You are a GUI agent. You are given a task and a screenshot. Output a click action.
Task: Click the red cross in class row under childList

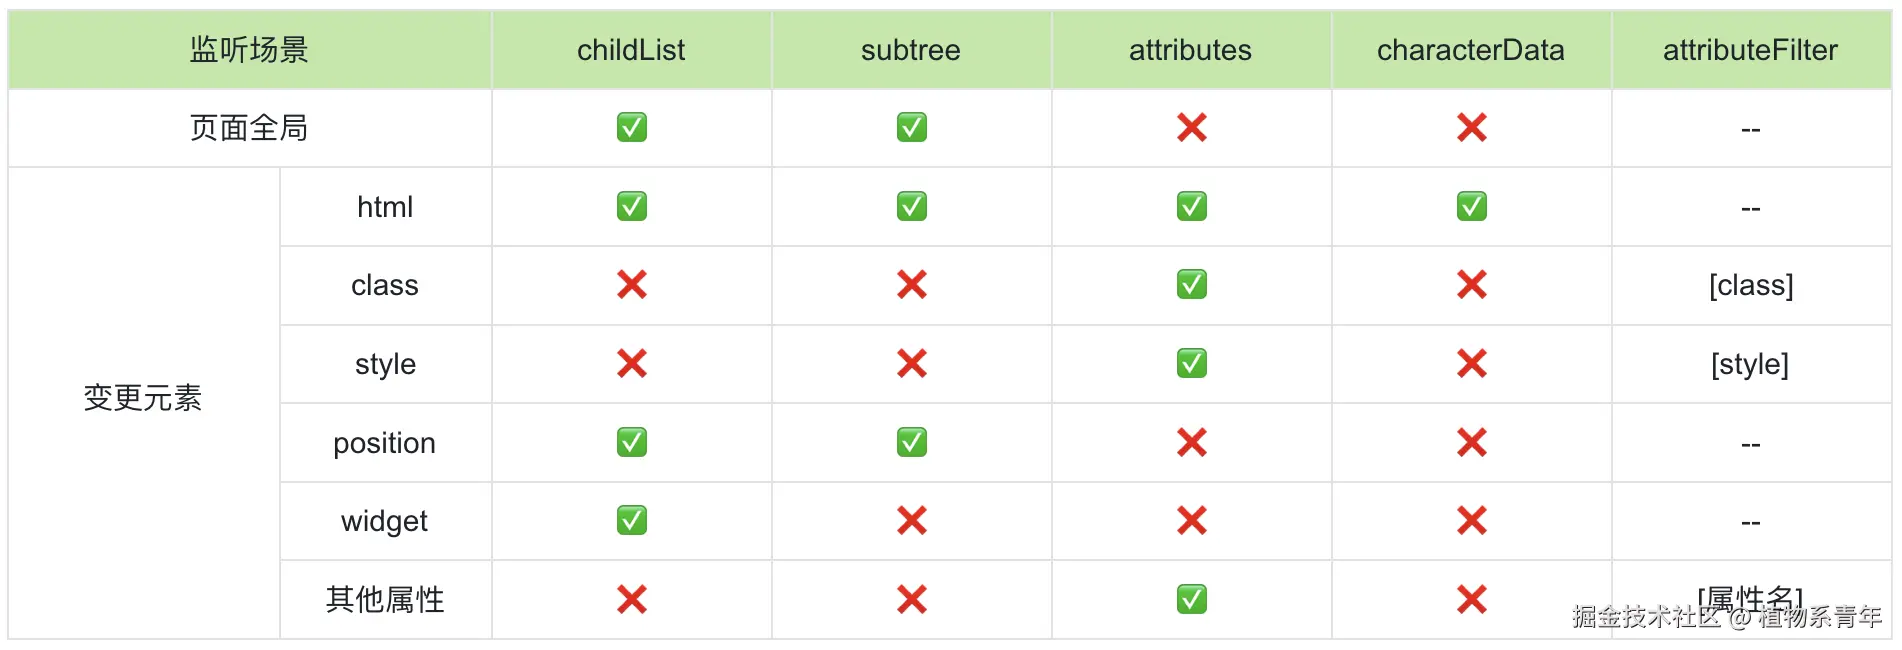pyautogui.click(x=631, y=285)
